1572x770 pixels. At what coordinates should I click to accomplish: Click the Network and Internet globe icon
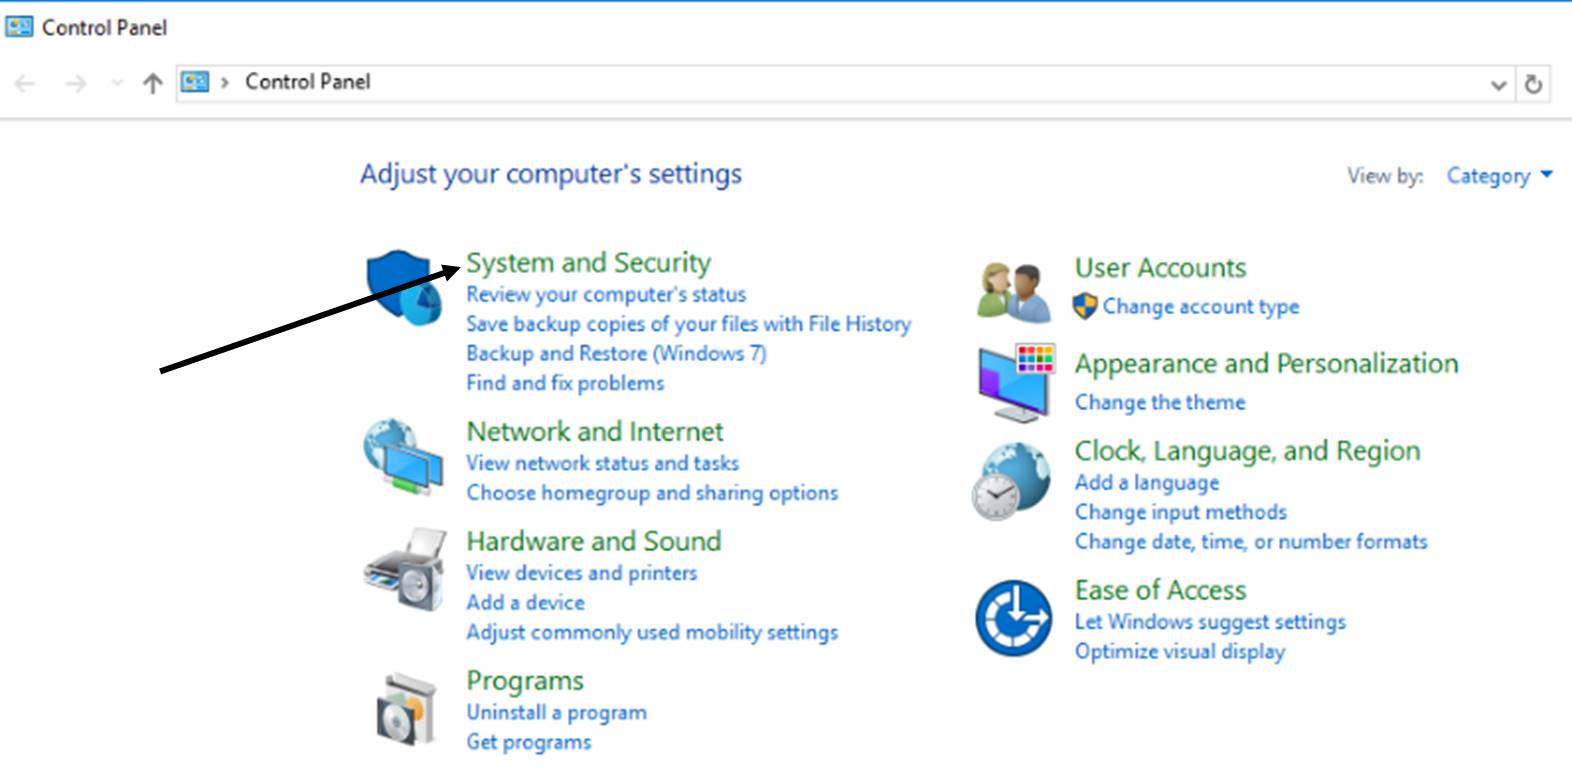(x=403, y=457)
